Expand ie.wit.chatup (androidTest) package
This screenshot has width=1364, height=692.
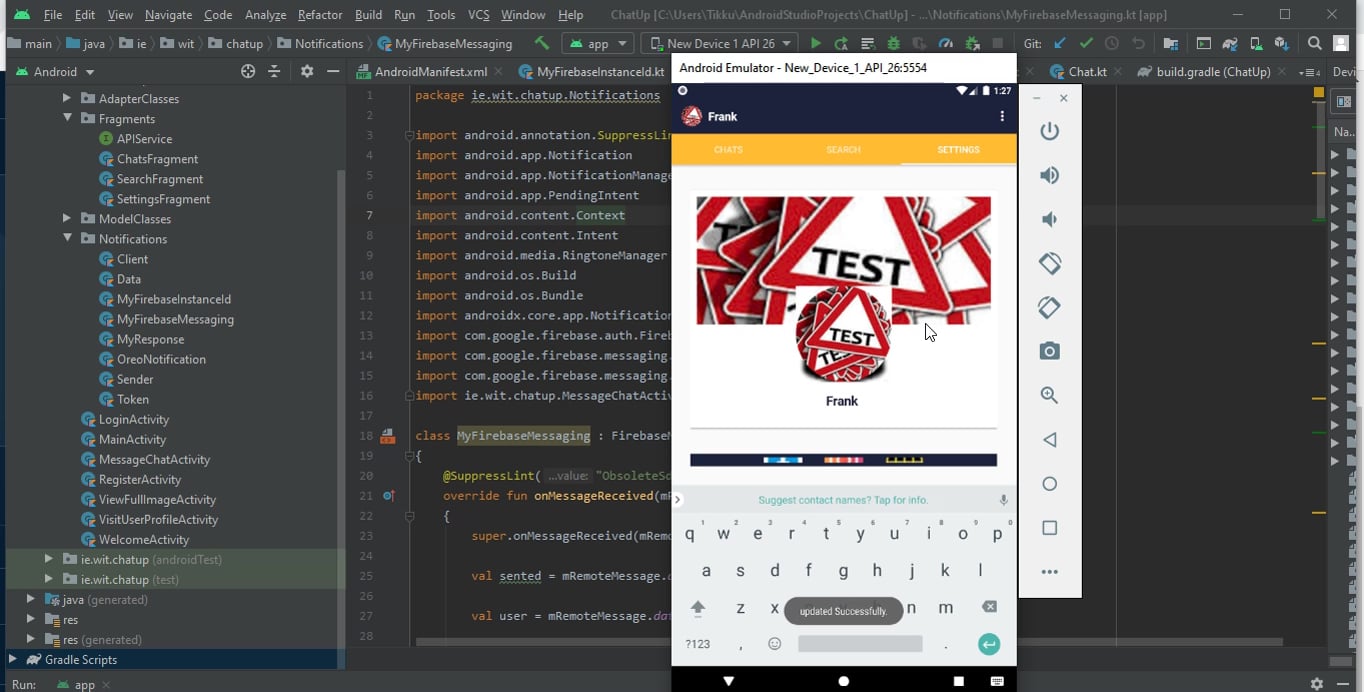point(48,559)
